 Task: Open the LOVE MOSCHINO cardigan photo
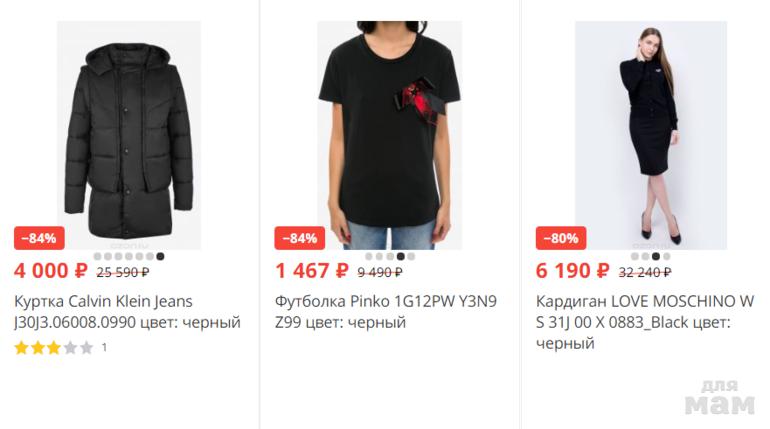pyautogui.click(x=651, y=135)
